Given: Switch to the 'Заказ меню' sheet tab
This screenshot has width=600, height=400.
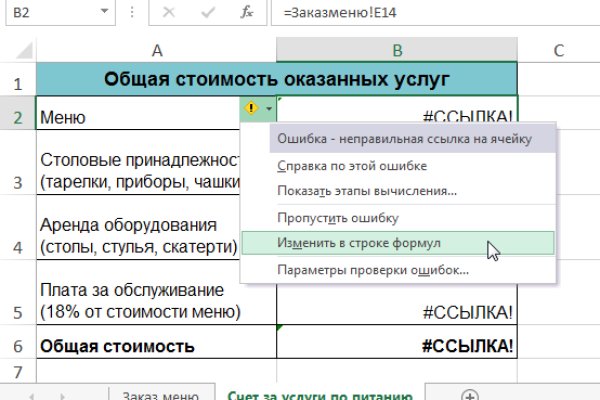Looking at the screenshot, I should (153, 395).
